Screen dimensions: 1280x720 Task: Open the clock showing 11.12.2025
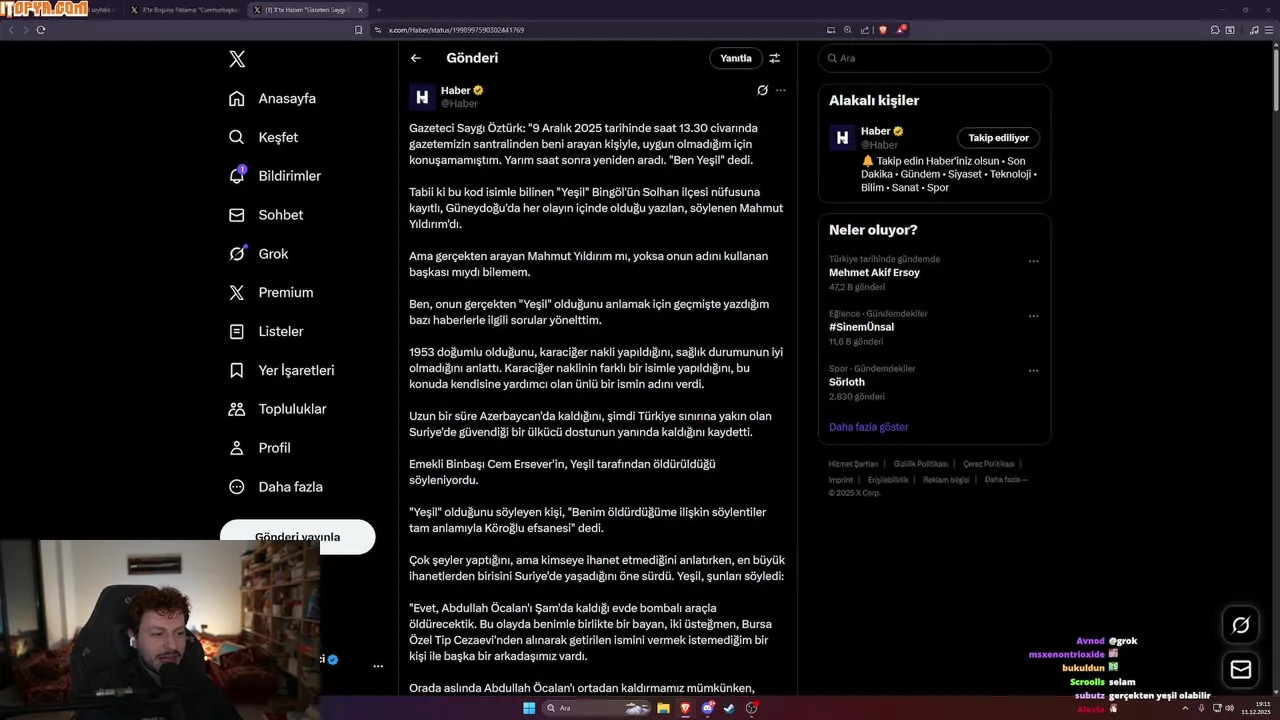pos(1256,708)
